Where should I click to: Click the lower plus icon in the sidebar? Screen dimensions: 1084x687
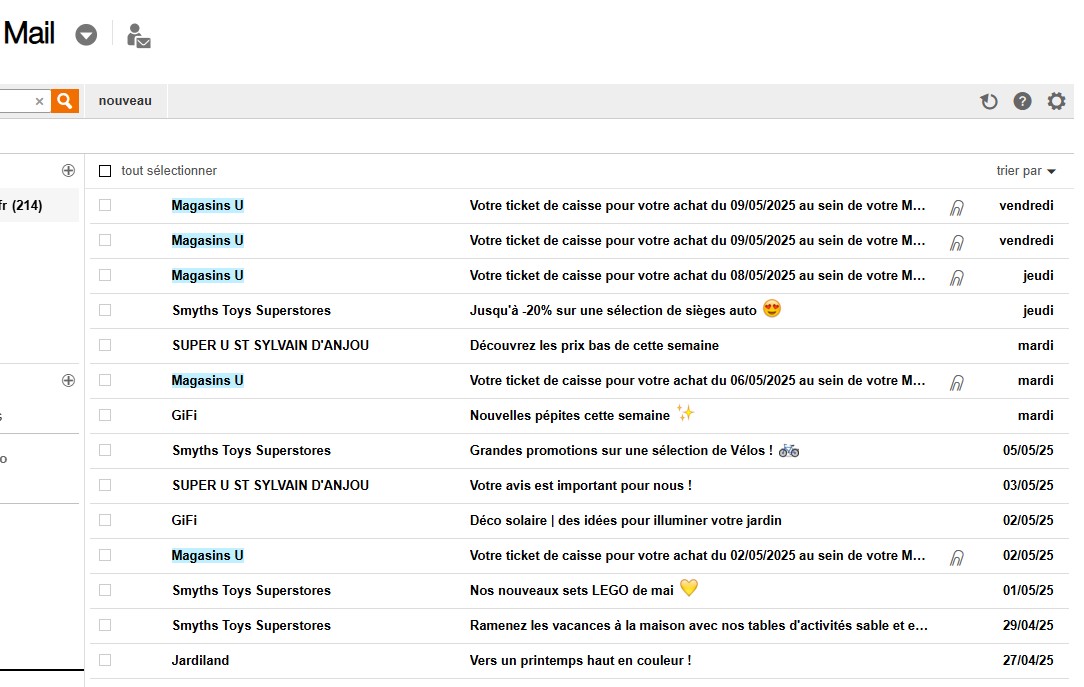coord(68,380)
